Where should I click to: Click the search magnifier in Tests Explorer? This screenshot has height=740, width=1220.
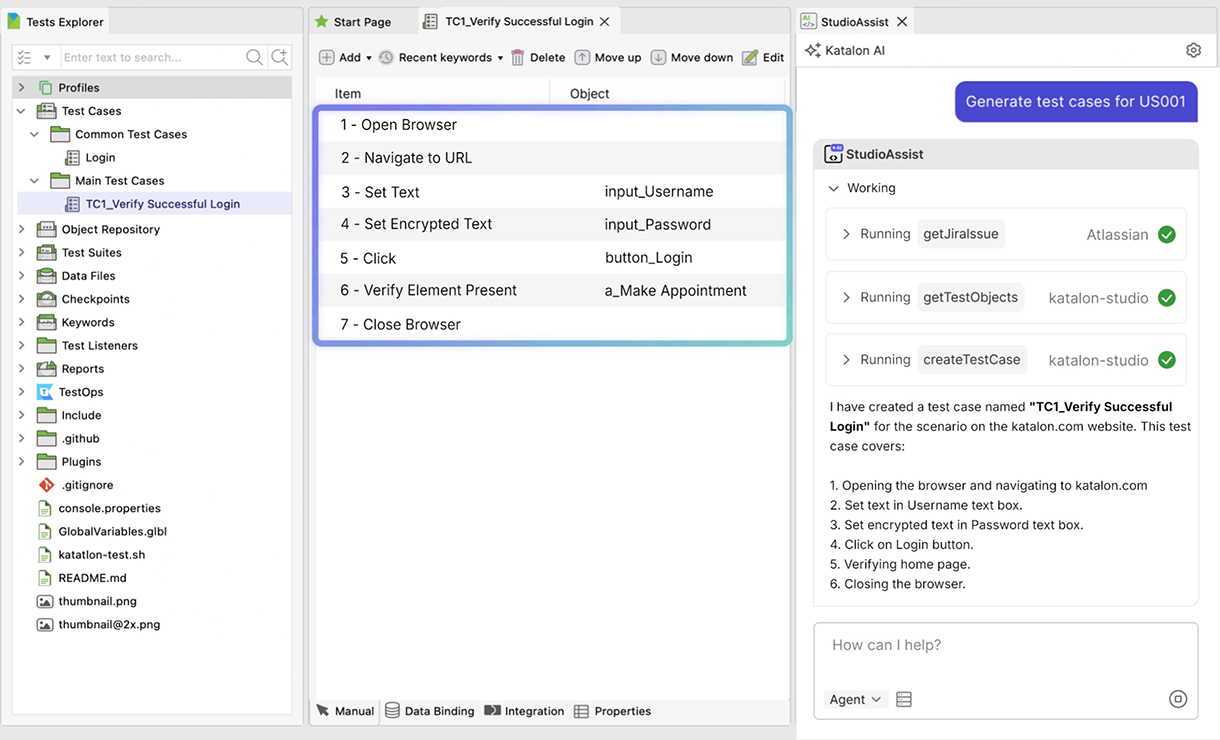coord(255,57)
